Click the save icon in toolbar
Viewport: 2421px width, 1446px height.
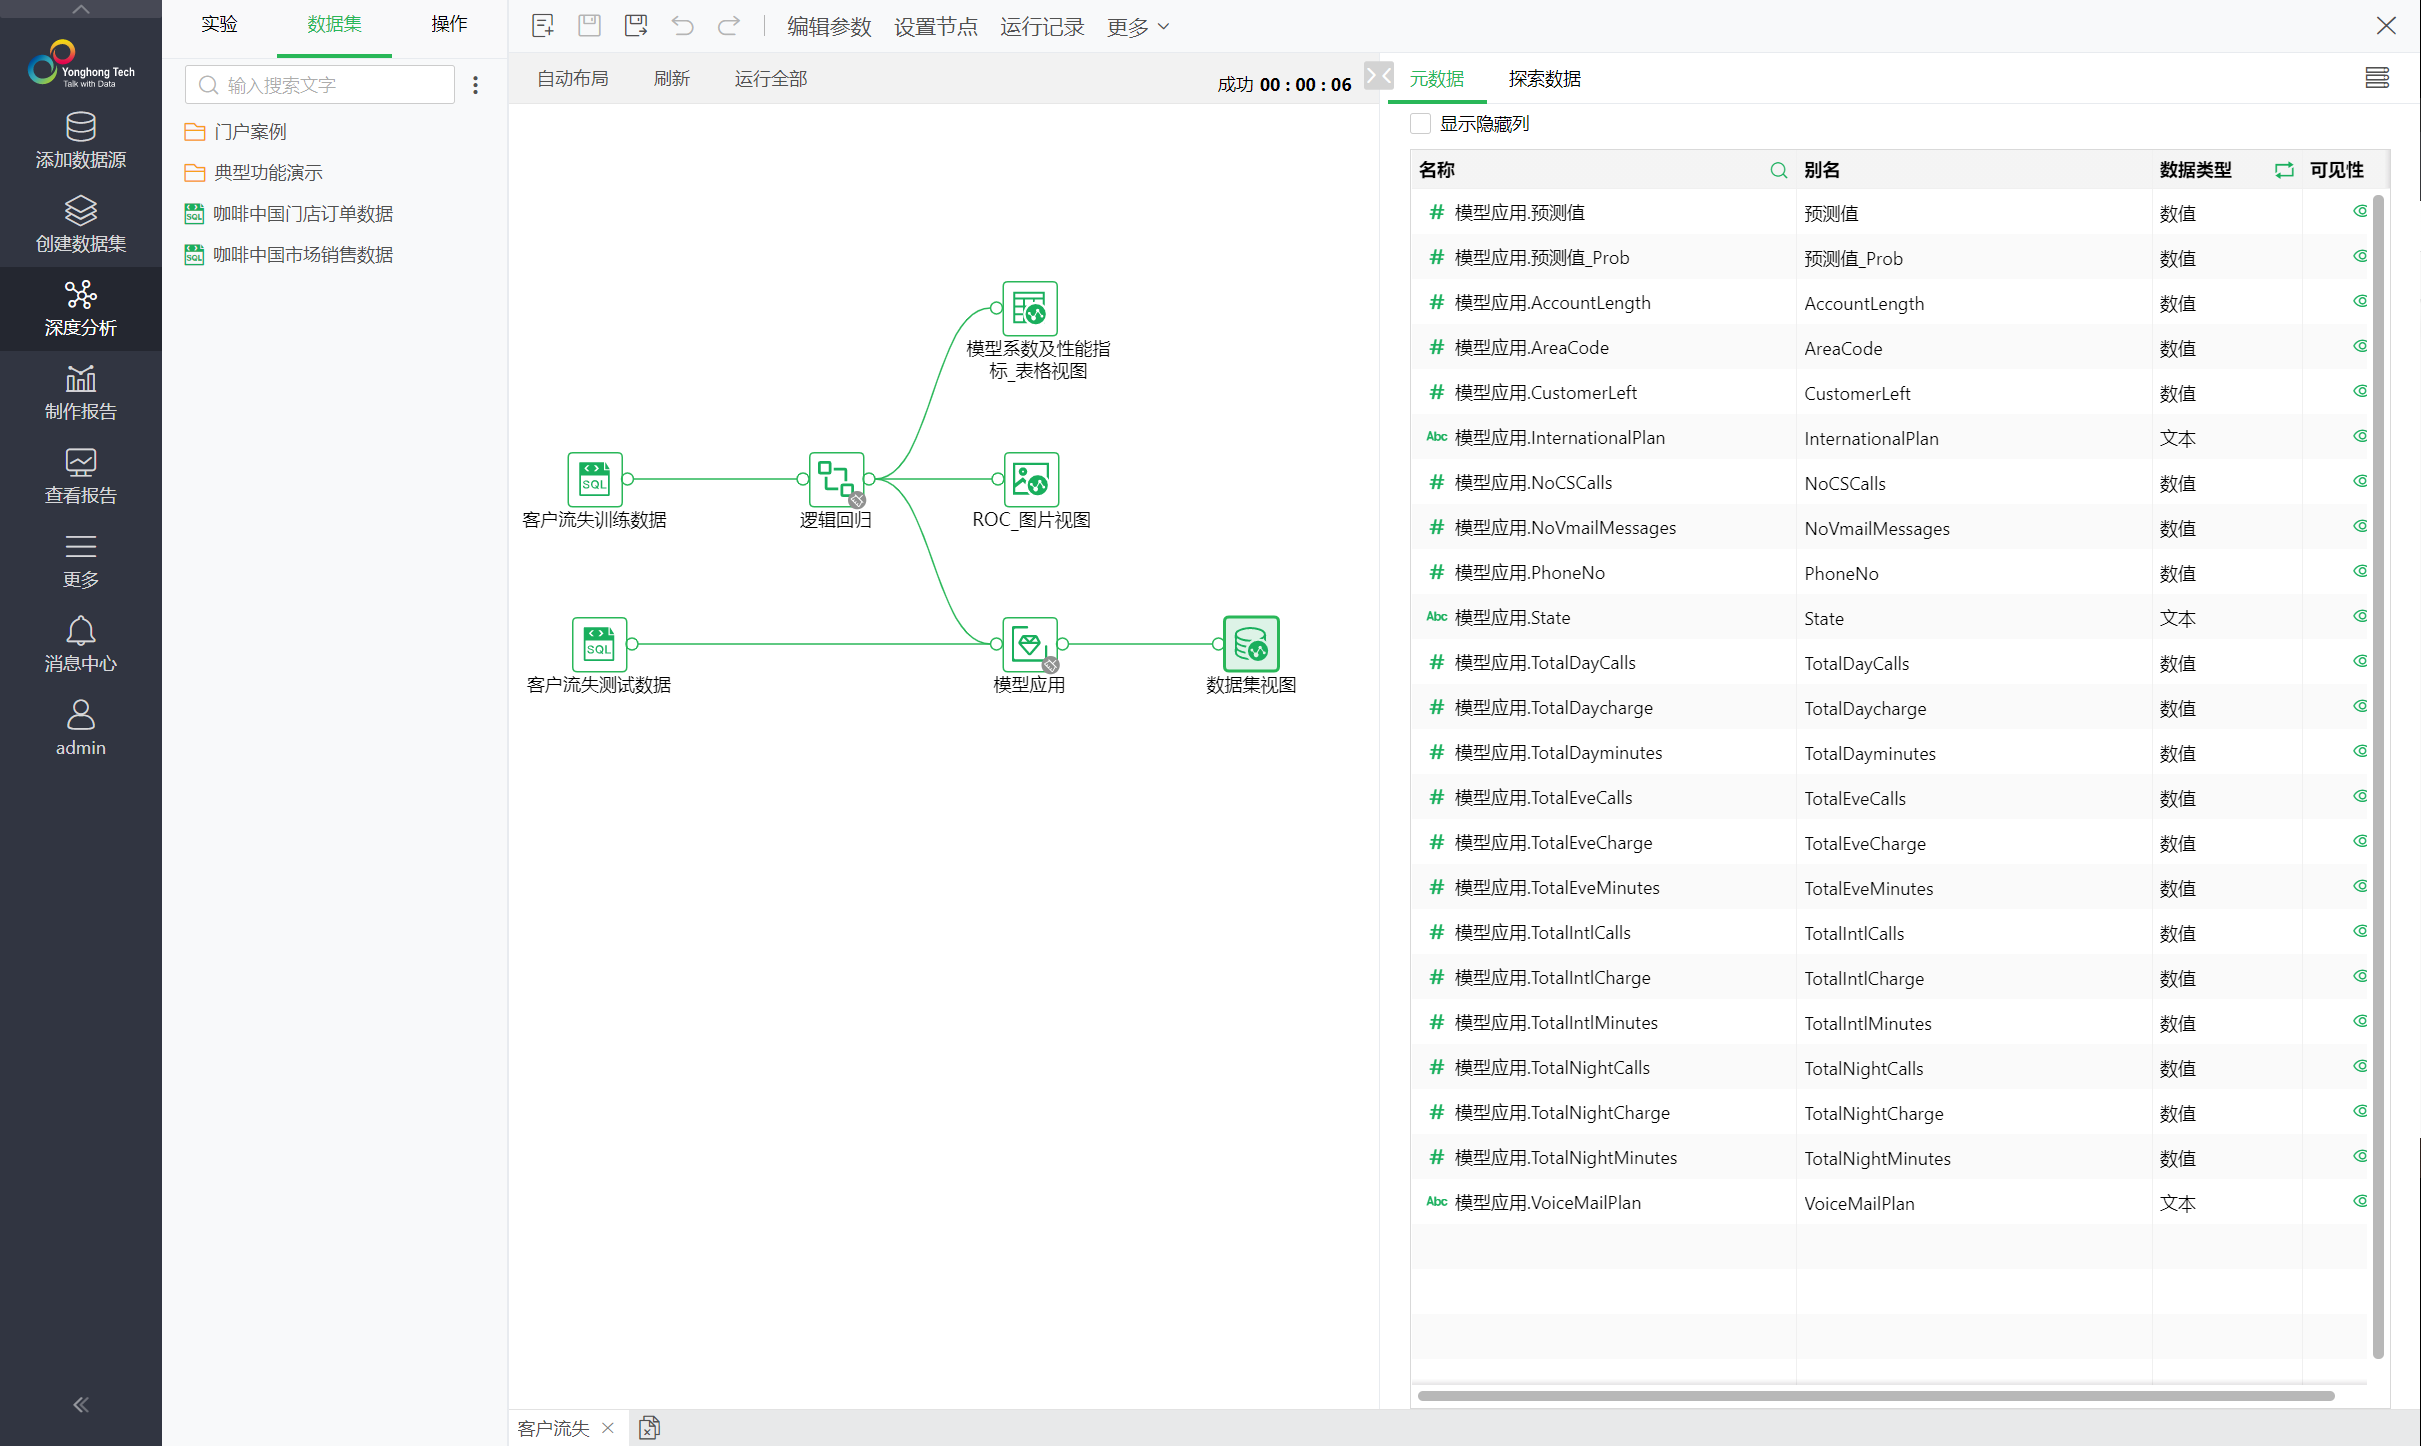(x=590, y=26)
